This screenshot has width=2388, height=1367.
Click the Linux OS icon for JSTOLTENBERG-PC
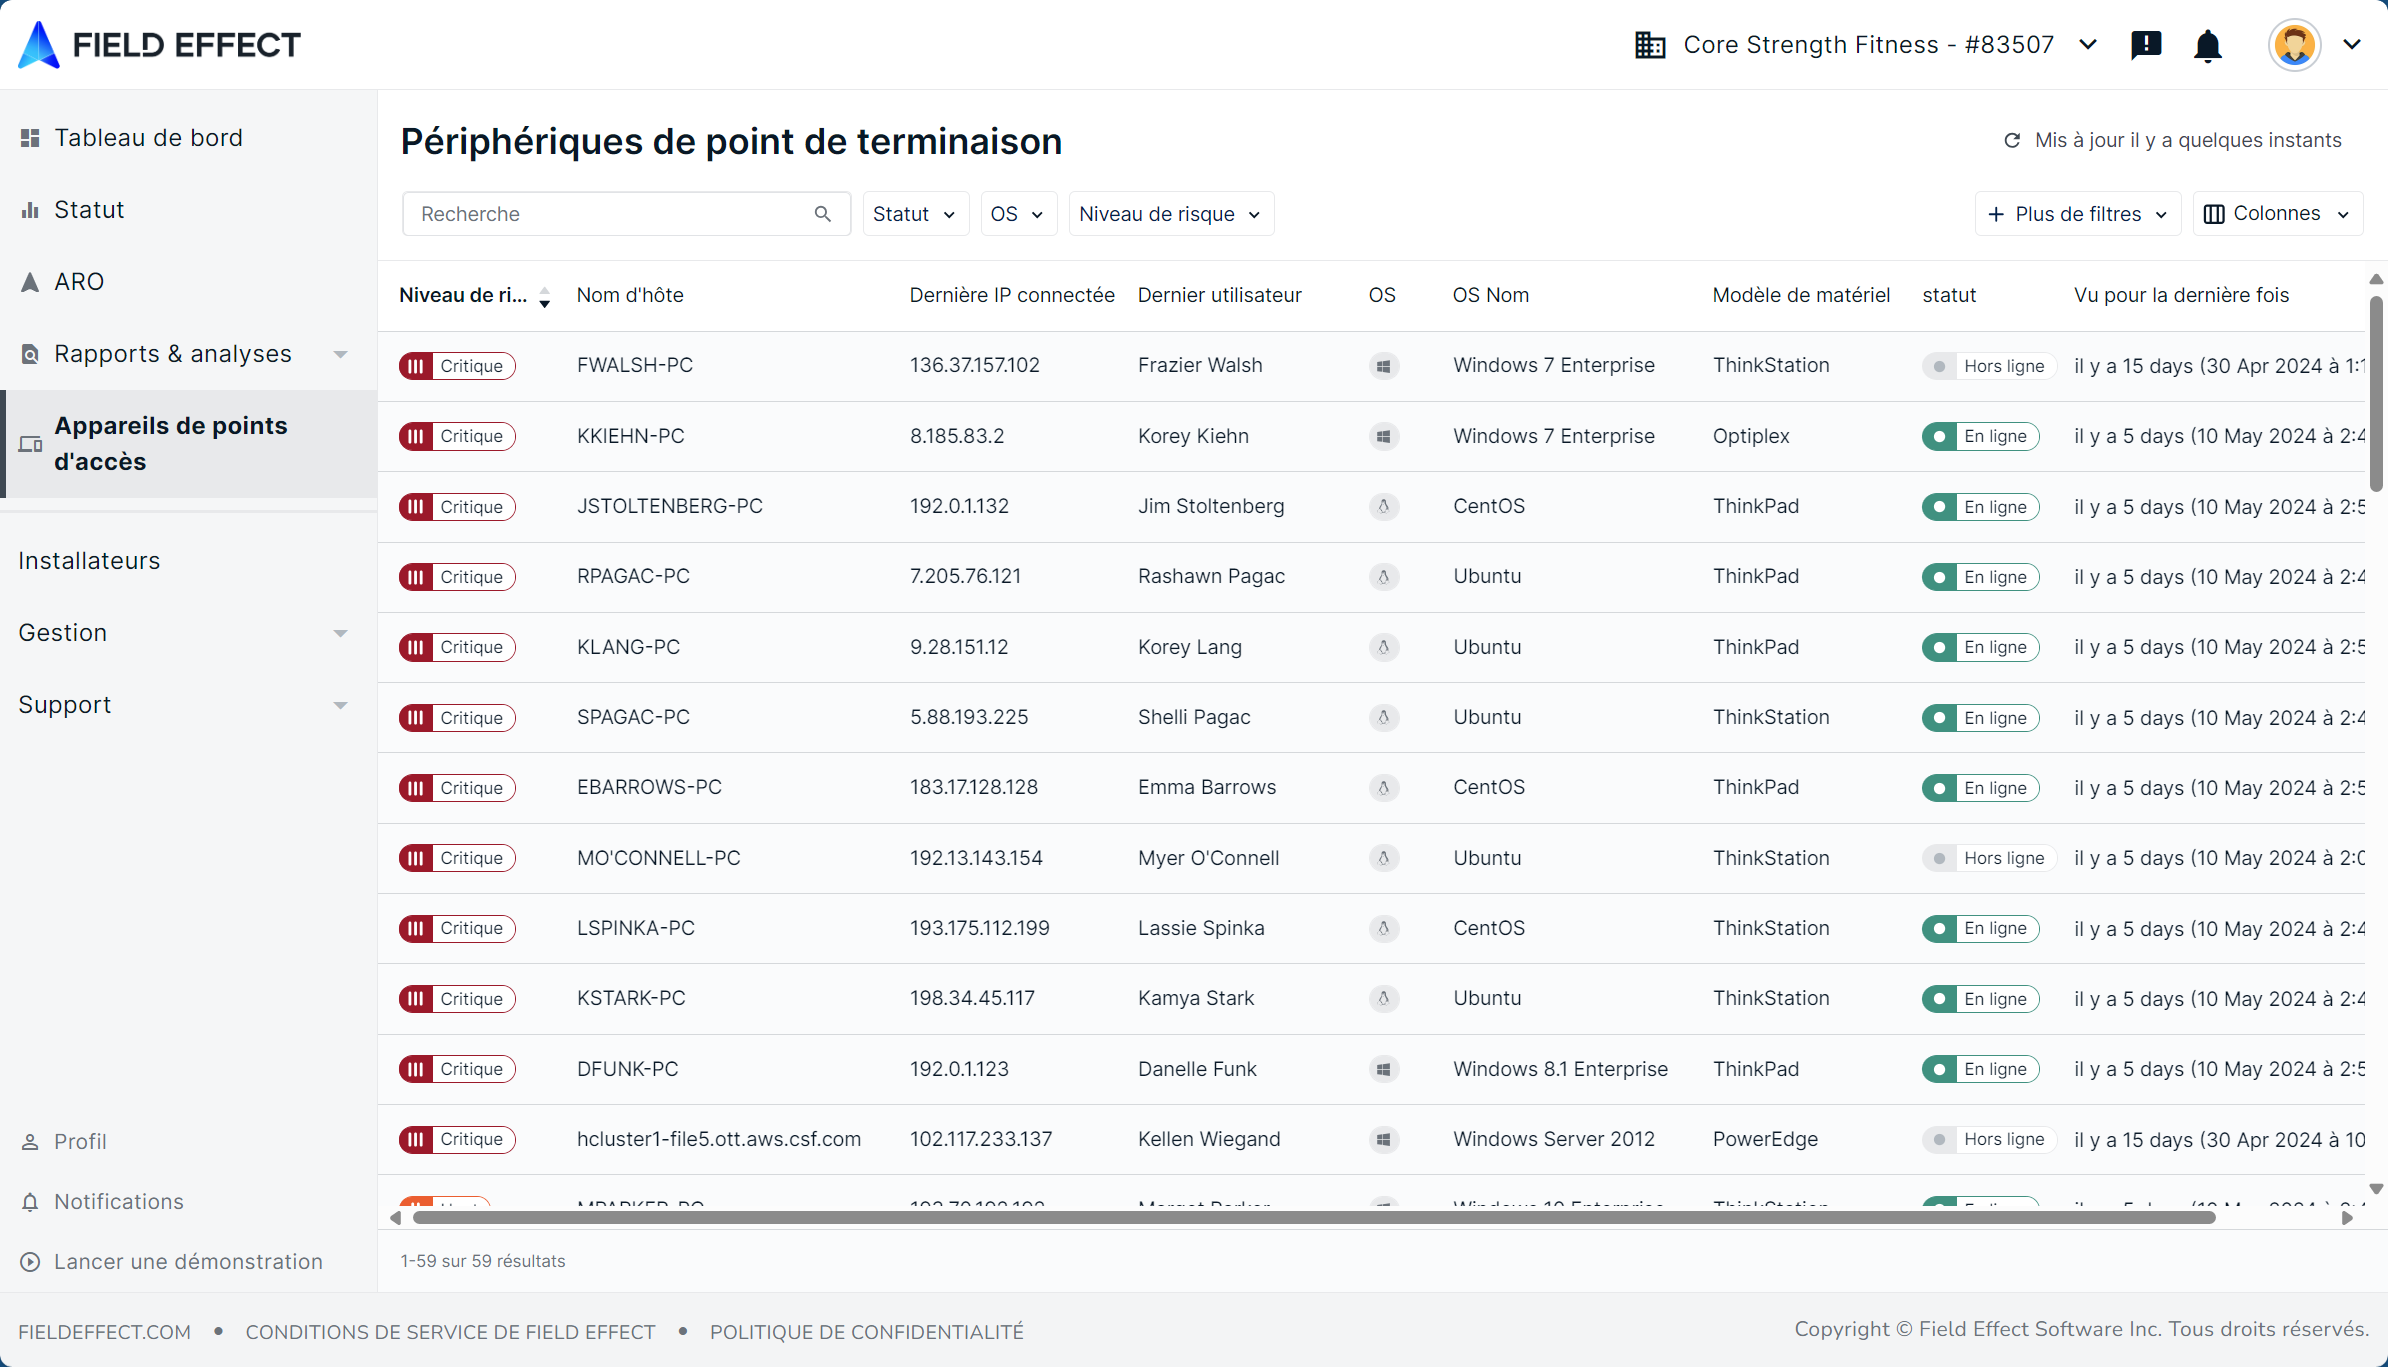coord(1383,507)
